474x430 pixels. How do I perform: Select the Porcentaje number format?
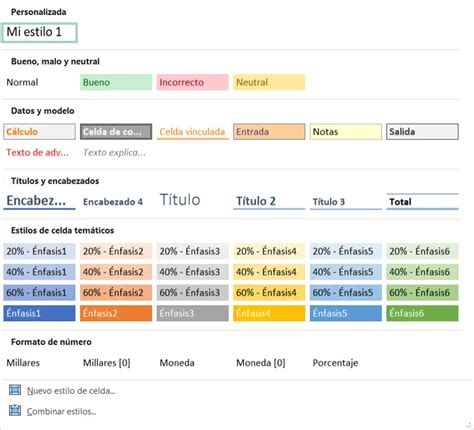[x=335, y=363]
